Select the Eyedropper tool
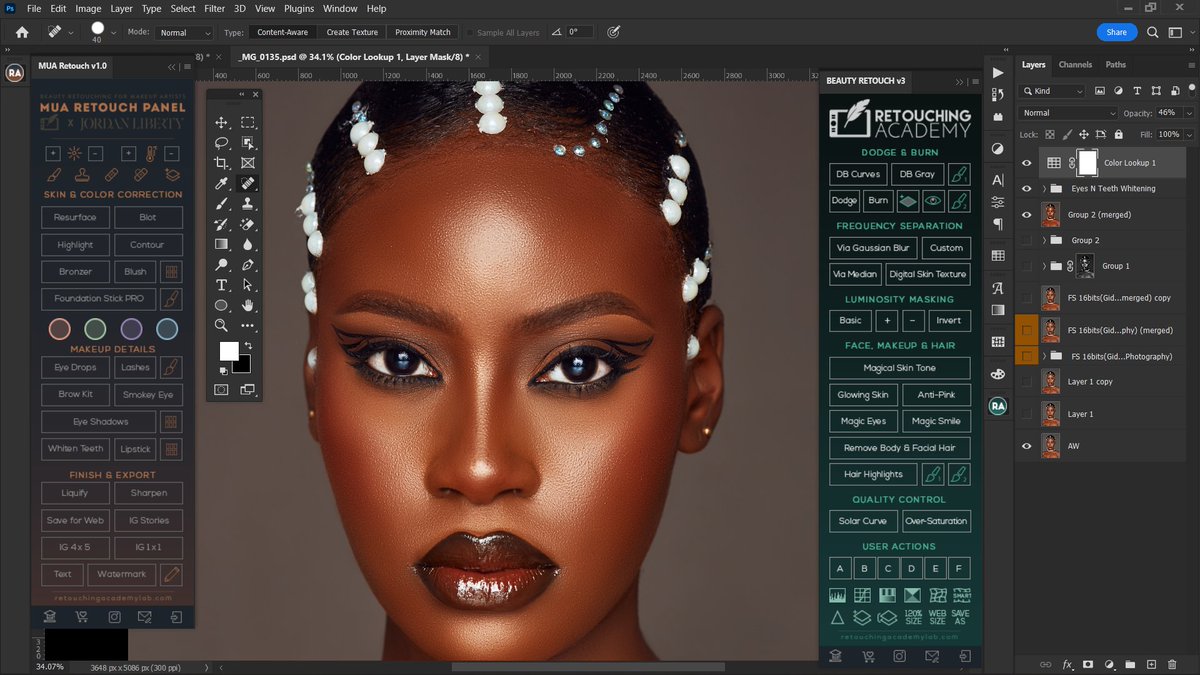The width and height of the screenshot is (1200, 675). (x=222, y=184)
